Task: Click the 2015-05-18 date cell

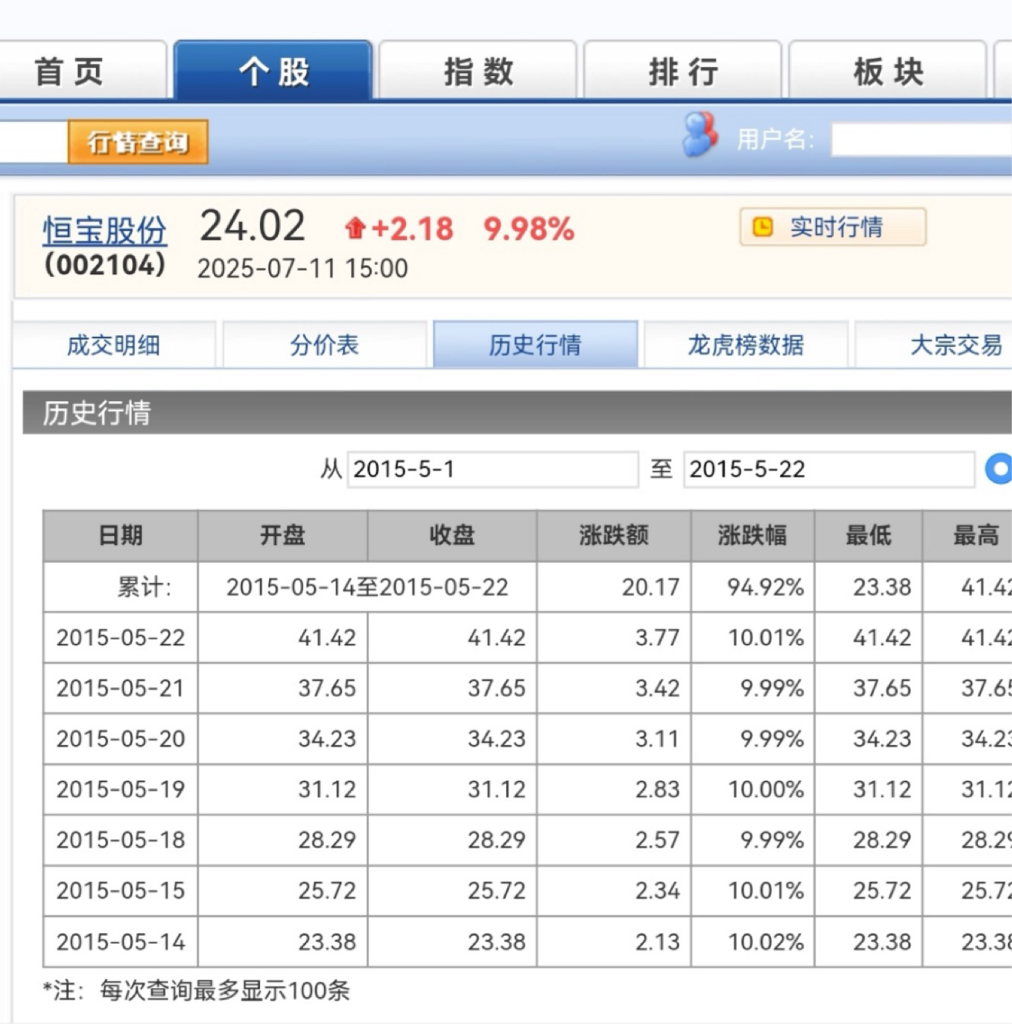Action: coord(121,840)
